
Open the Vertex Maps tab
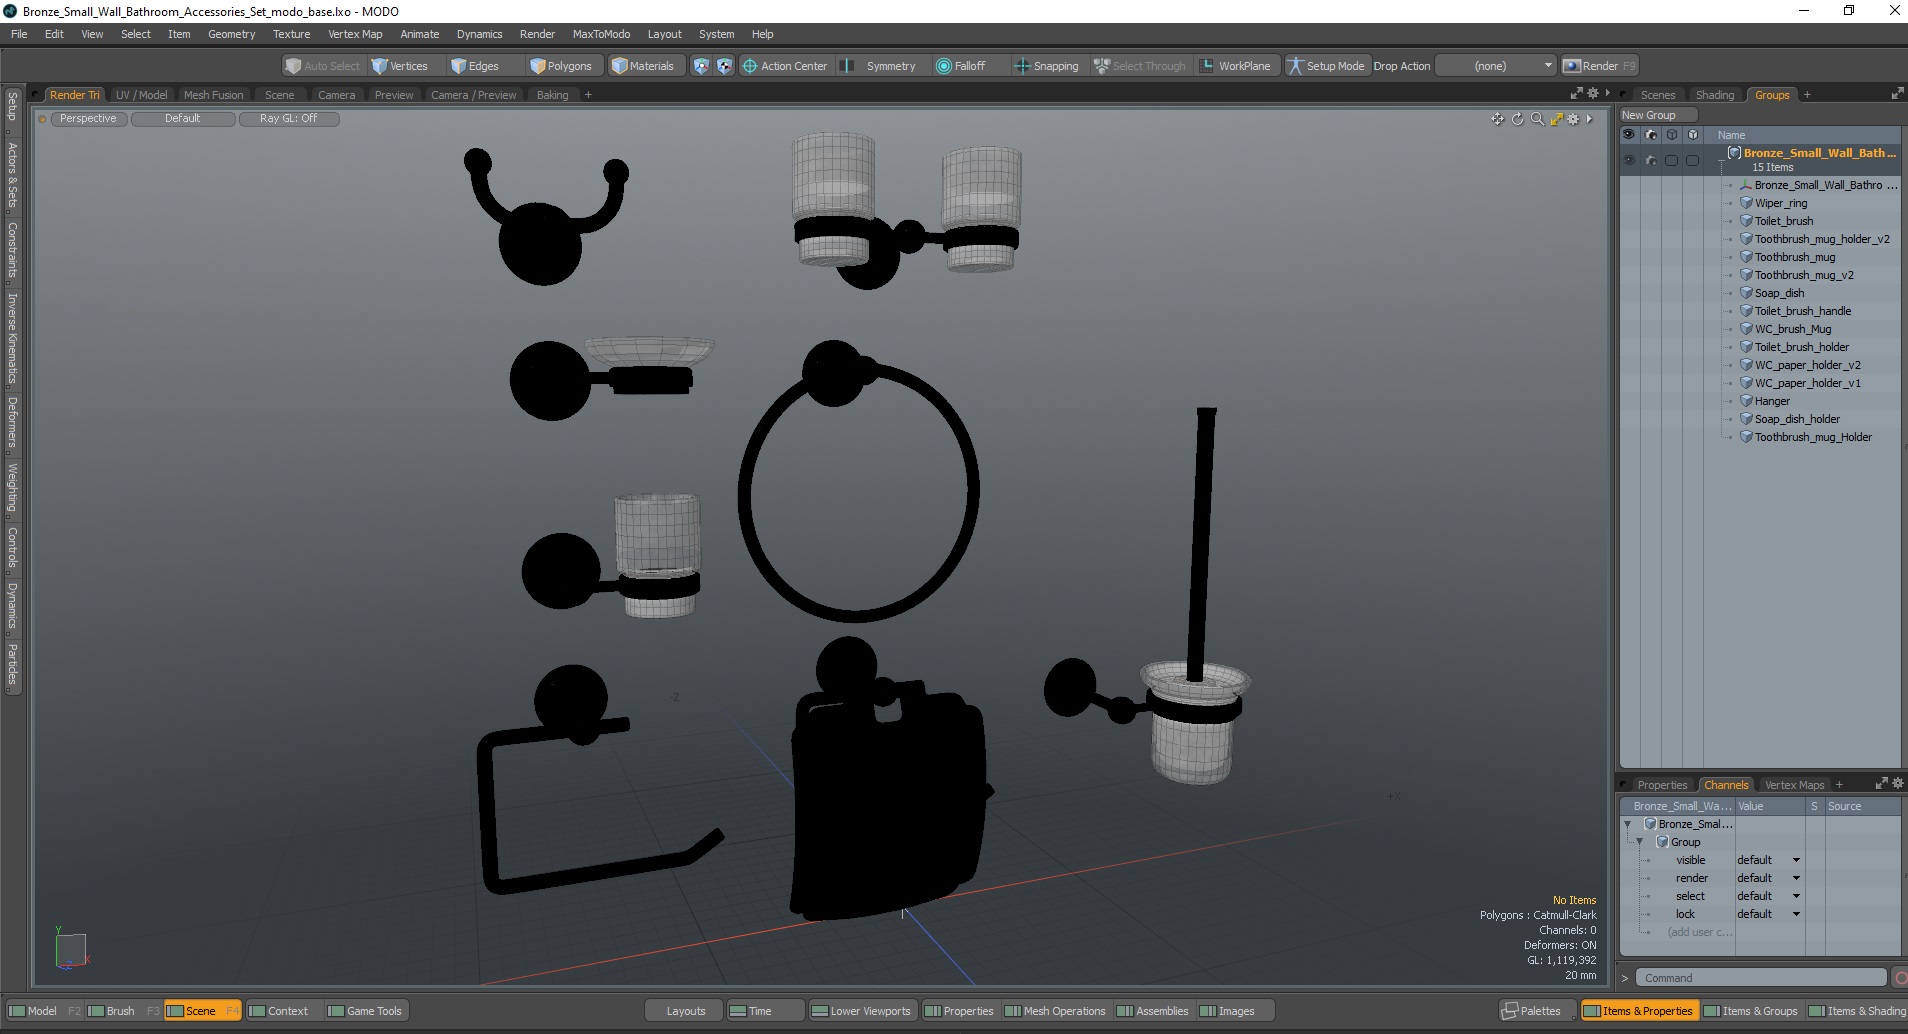[x=1794, y=785]
